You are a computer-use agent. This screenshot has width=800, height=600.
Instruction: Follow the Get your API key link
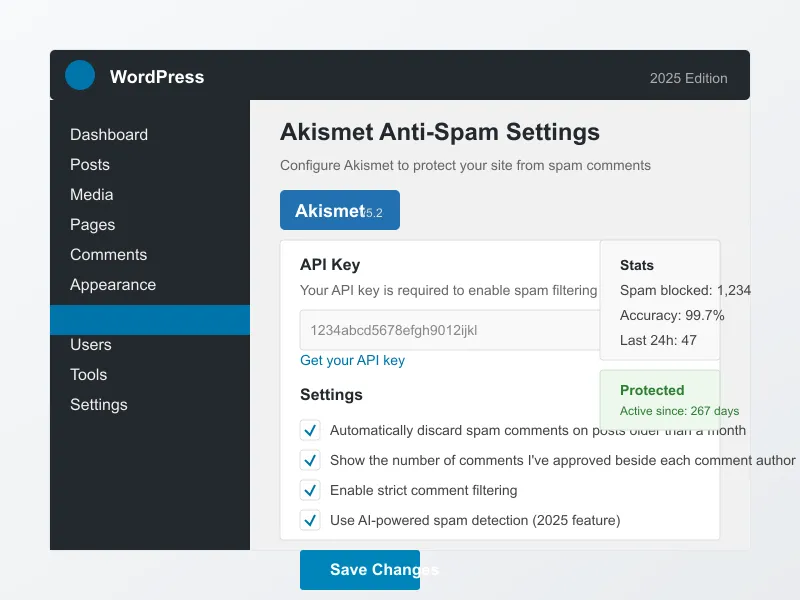pyautogui.click(x=353, y=360)
